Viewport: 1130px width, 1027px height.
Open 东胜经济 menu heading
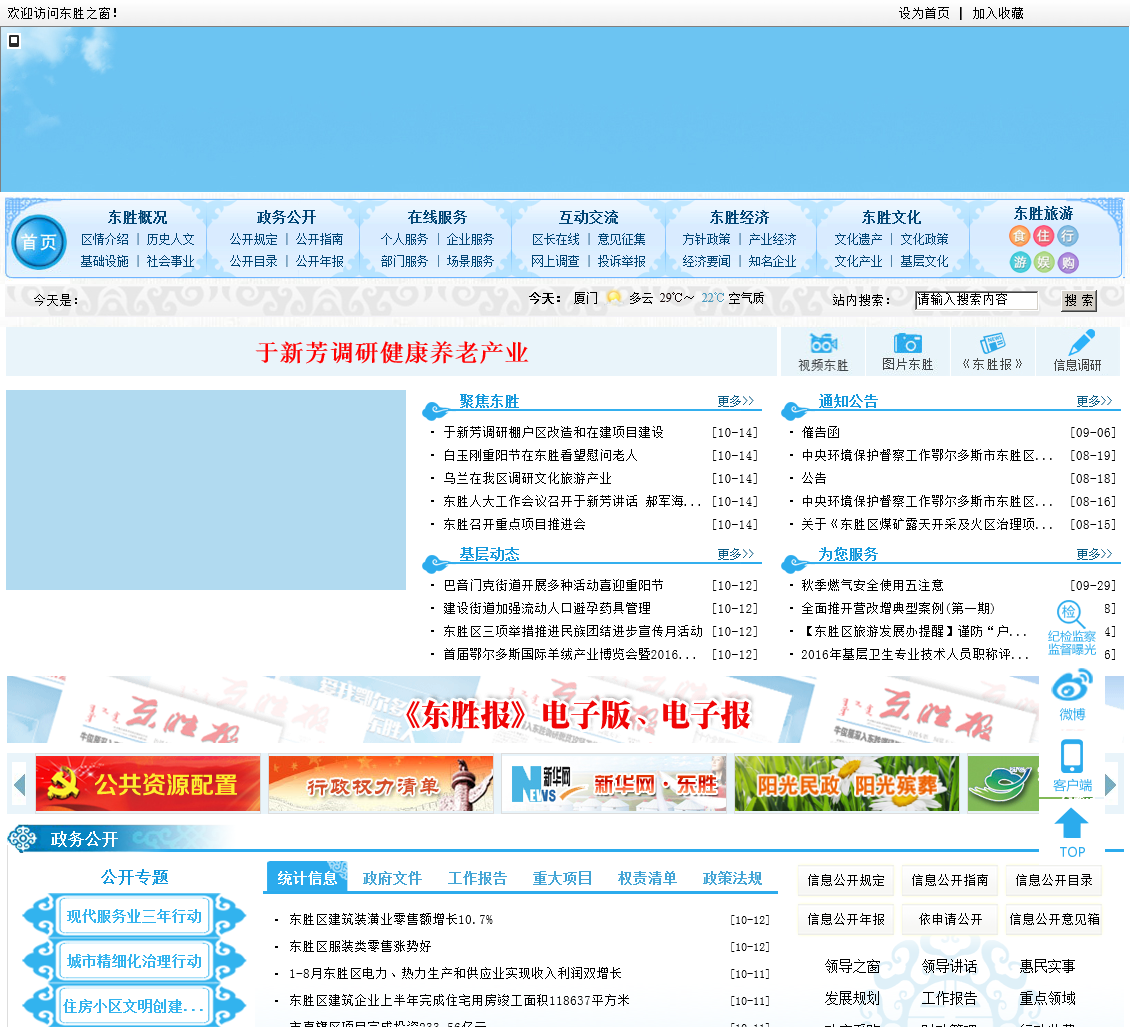pyautogui.click(x=739, y=217)
